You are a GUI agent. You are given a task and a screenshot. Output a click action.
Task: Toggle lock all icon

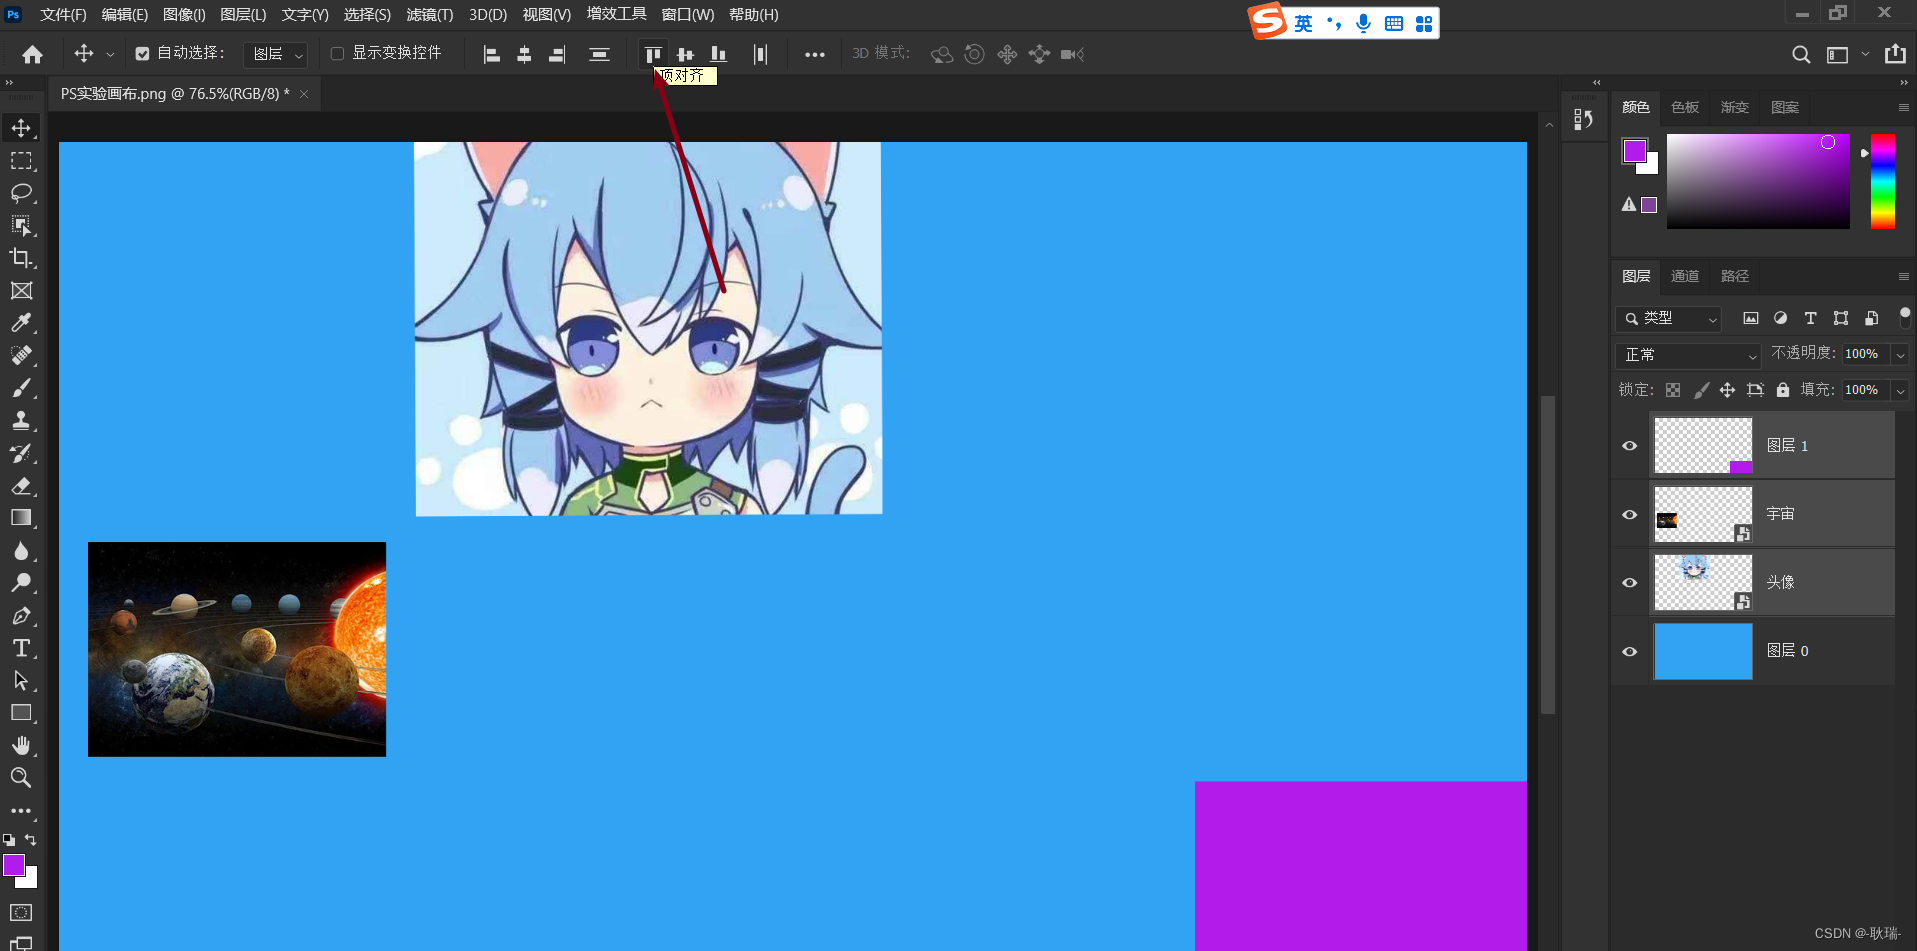[x=1783, y=390]
